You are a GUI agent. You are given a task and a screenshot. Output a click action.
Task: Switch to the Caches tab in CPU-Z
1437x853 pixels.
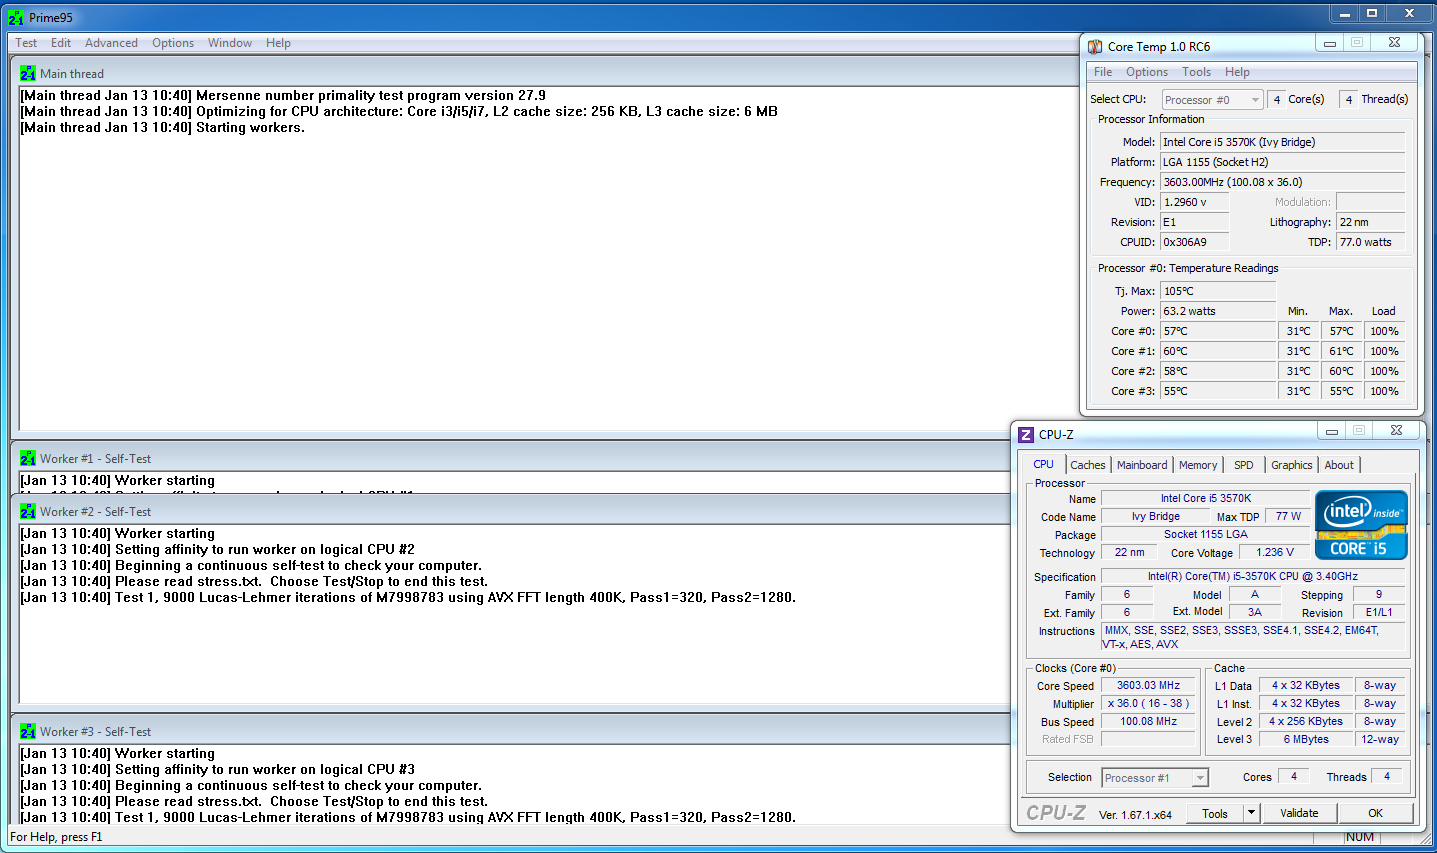point(1088,465)
